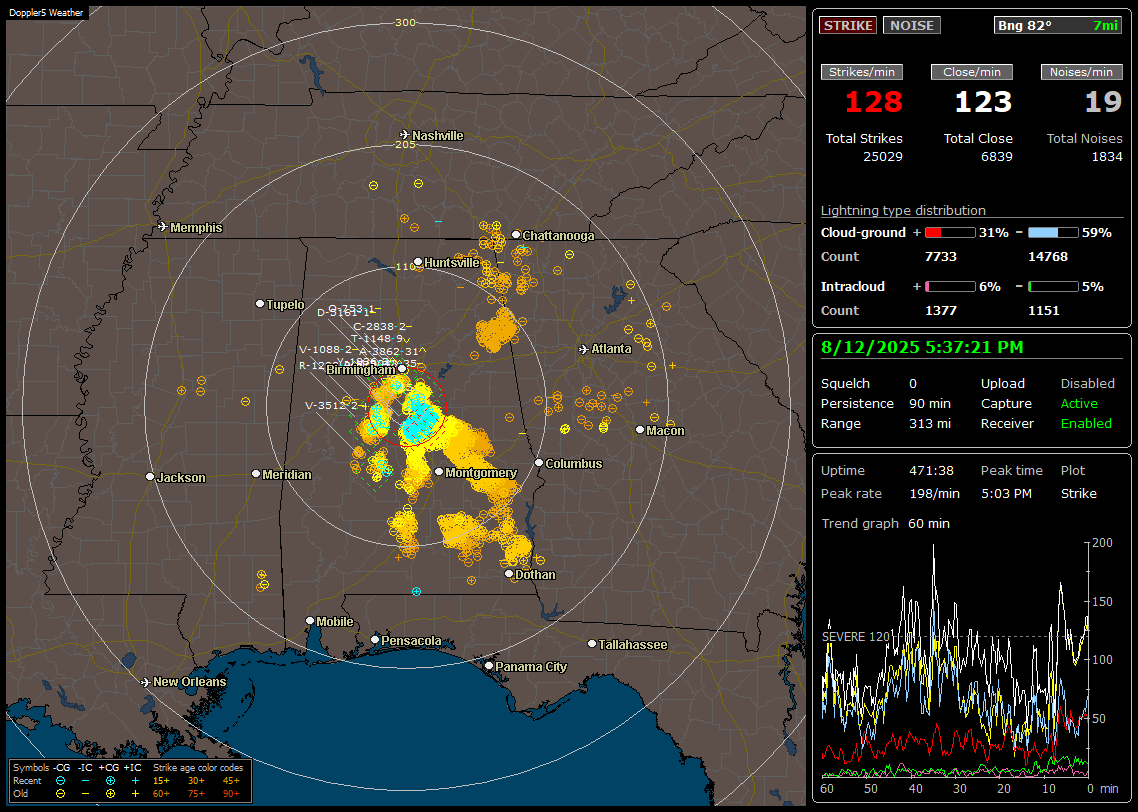The image size is (1138, 812).
Task: Click the Memphis airport icon
Action: coord(163,227)
